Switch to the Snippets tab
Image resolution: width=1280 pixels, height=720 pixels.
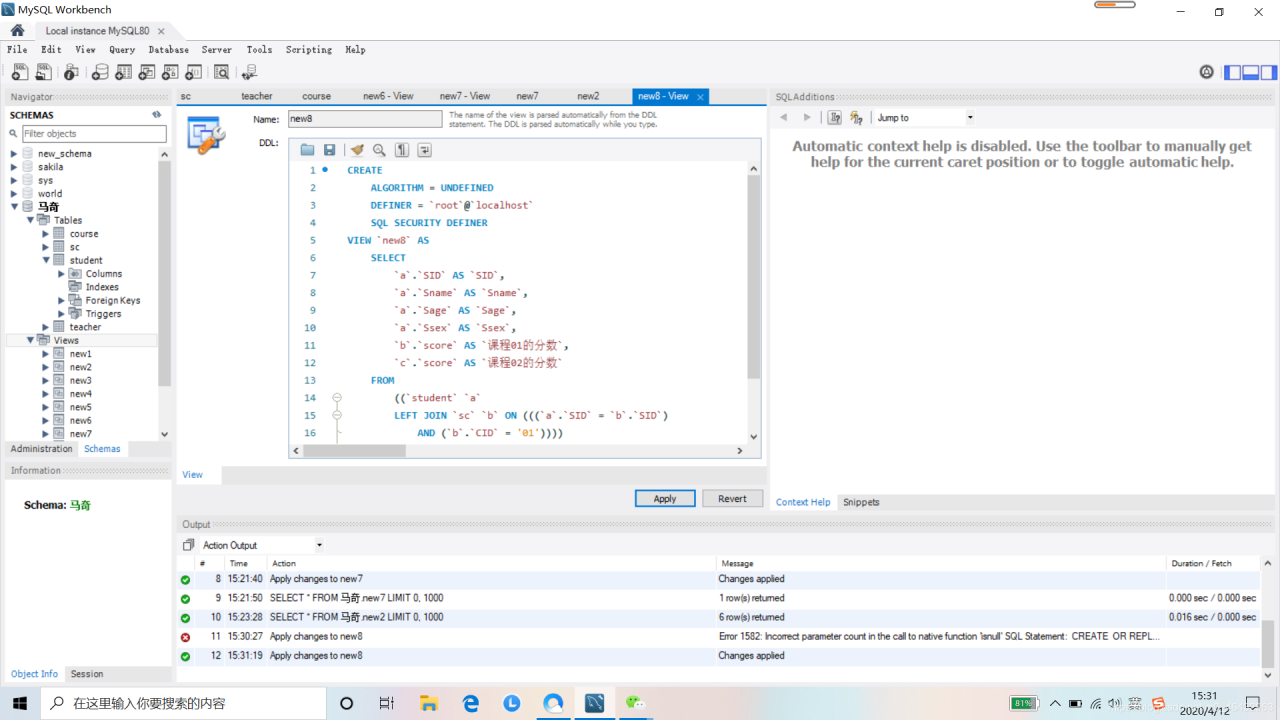click(x=861, y=502)
